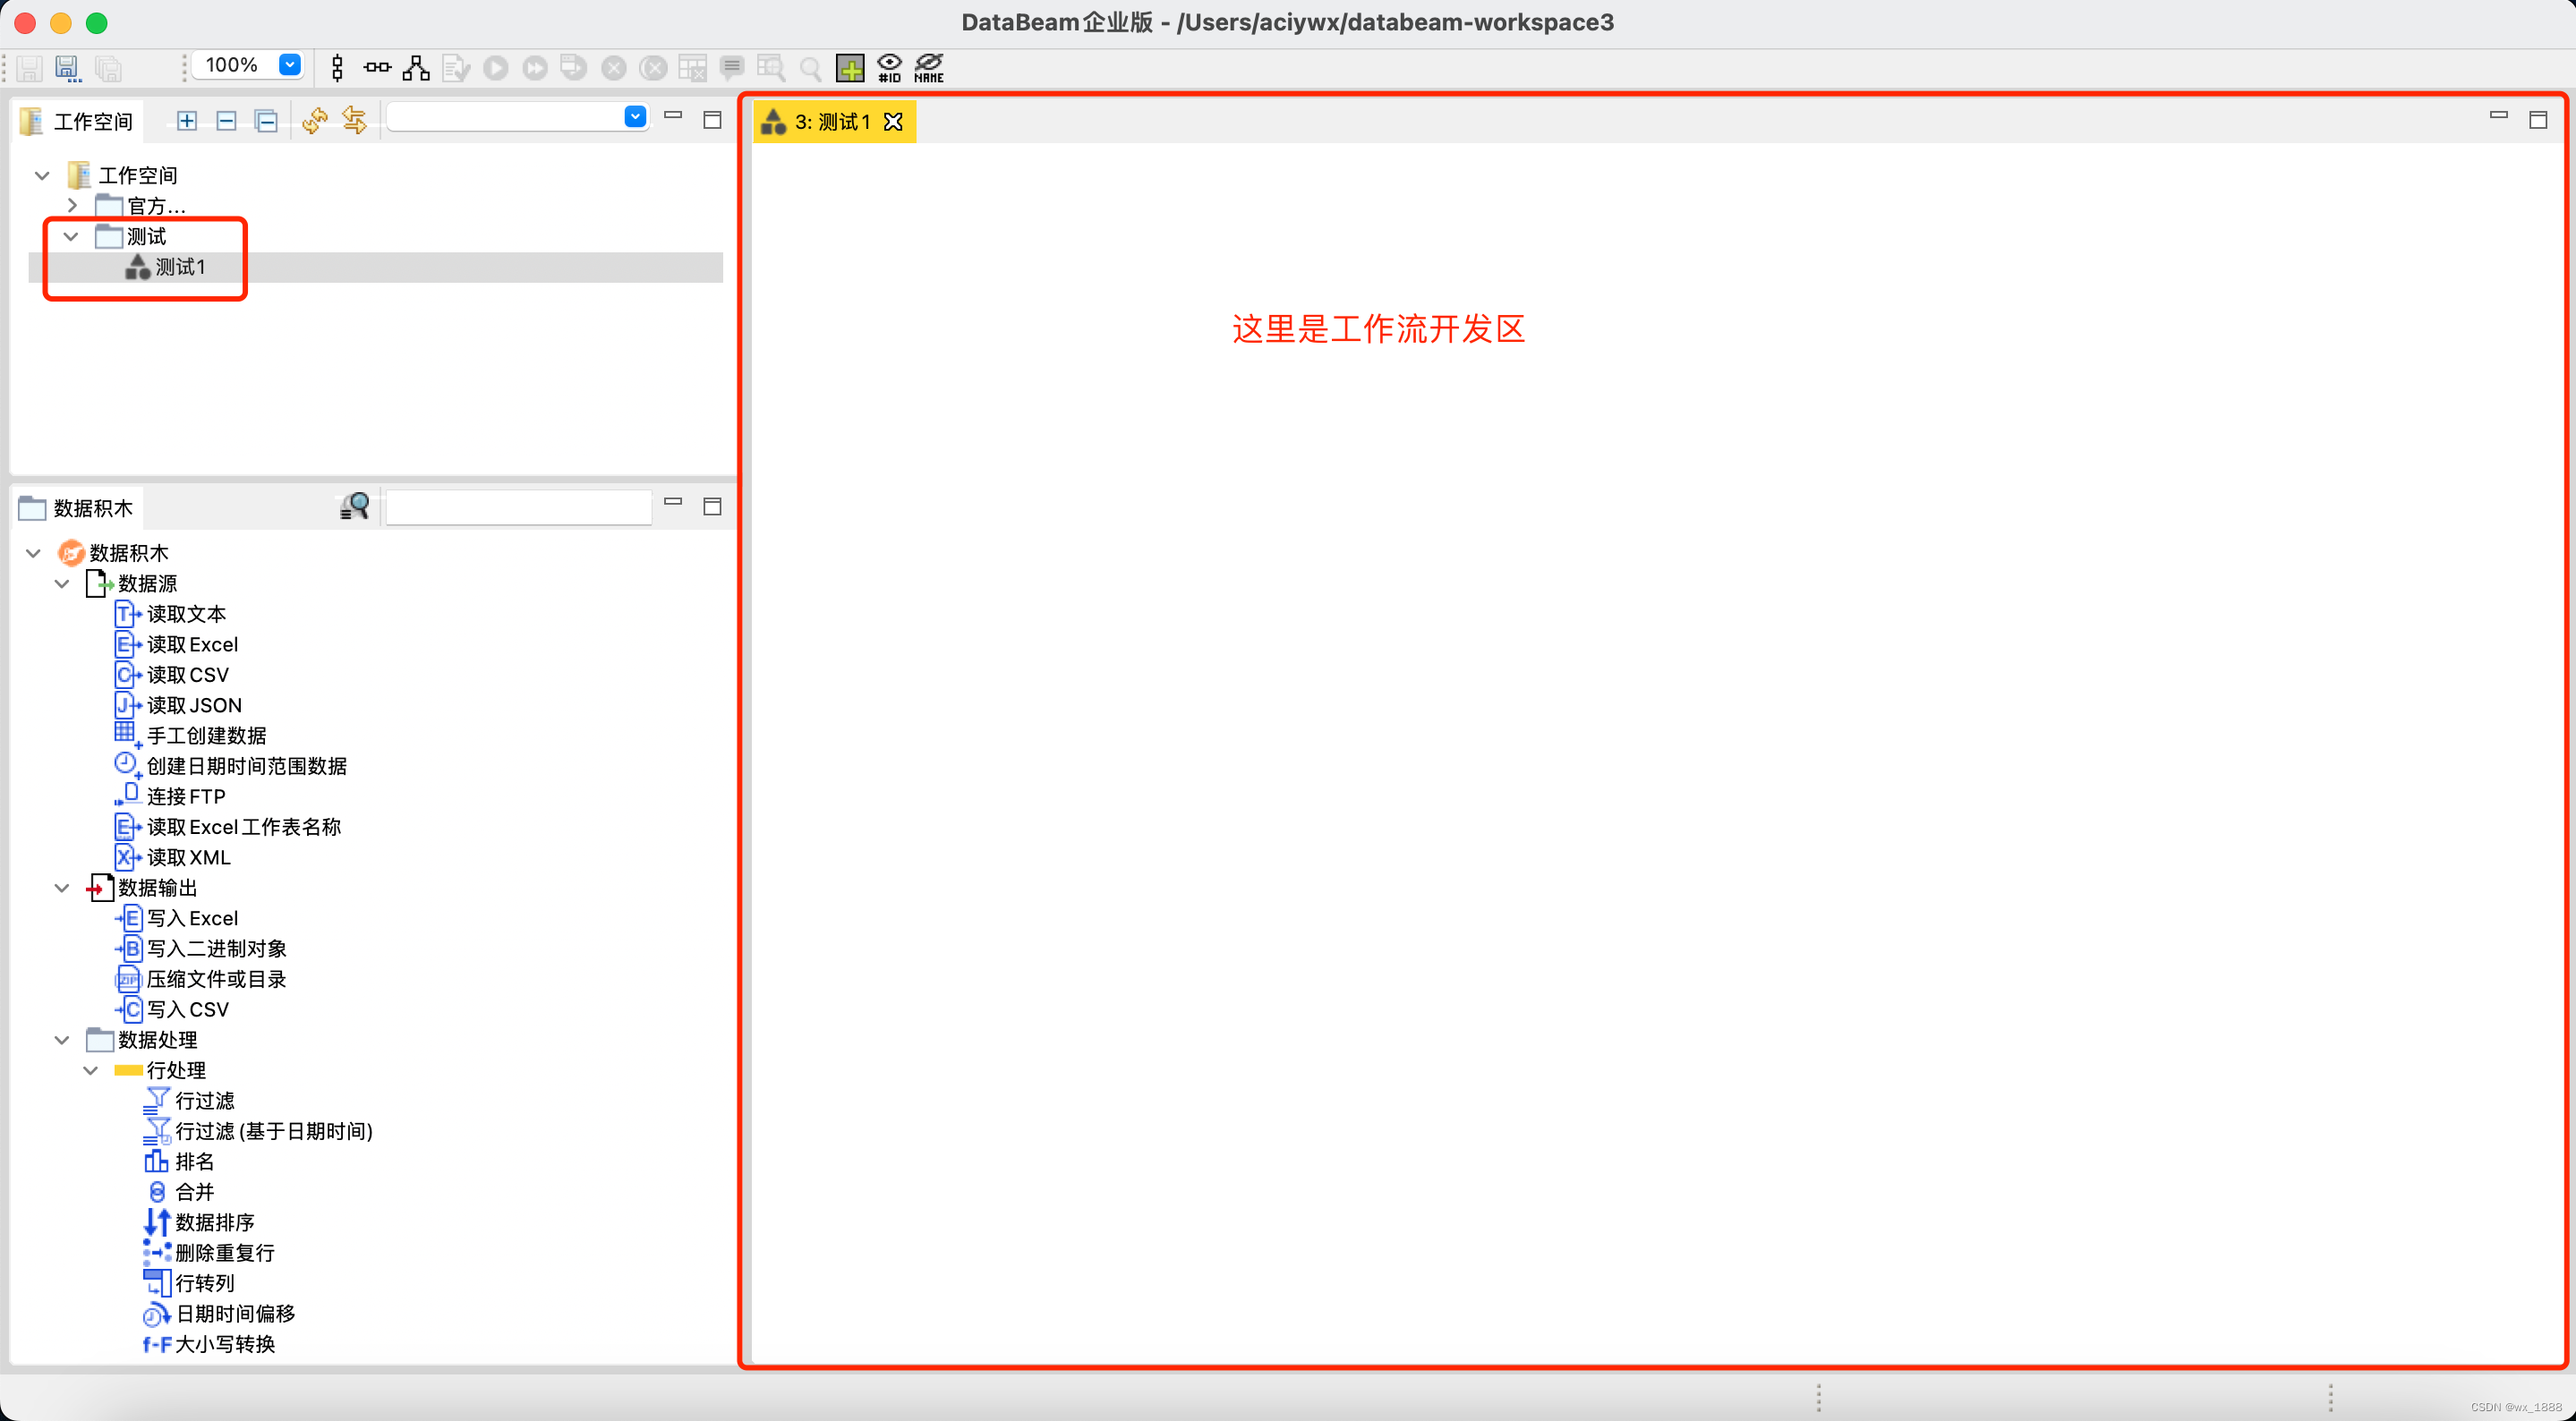Align selected nodes horizontally
The width and height of the screenshot is (2576, 1421).
pos(377,67)
